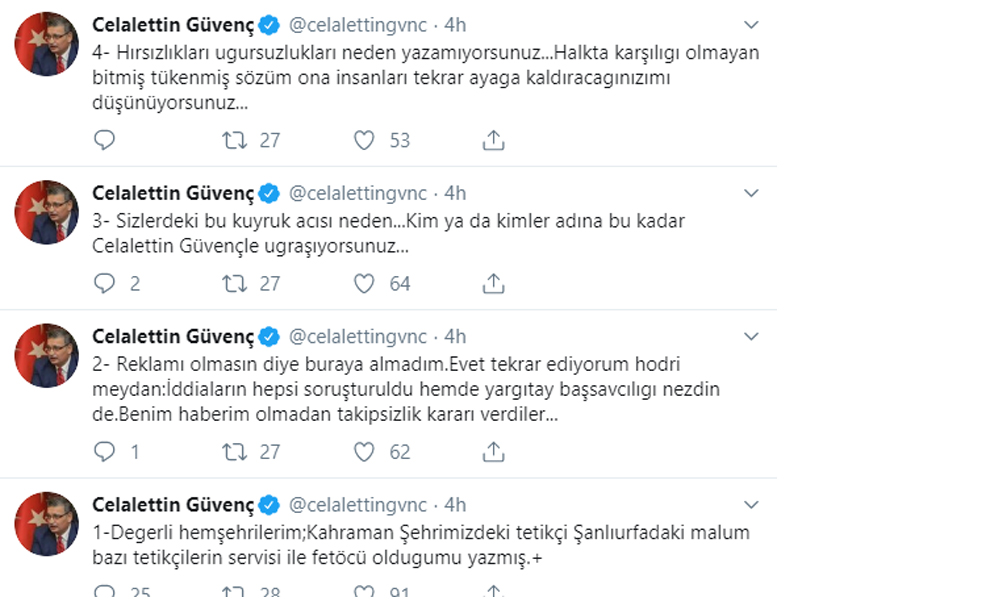
Task: Open the options chevron on tweet 4
Action: (x=753, y=24)
